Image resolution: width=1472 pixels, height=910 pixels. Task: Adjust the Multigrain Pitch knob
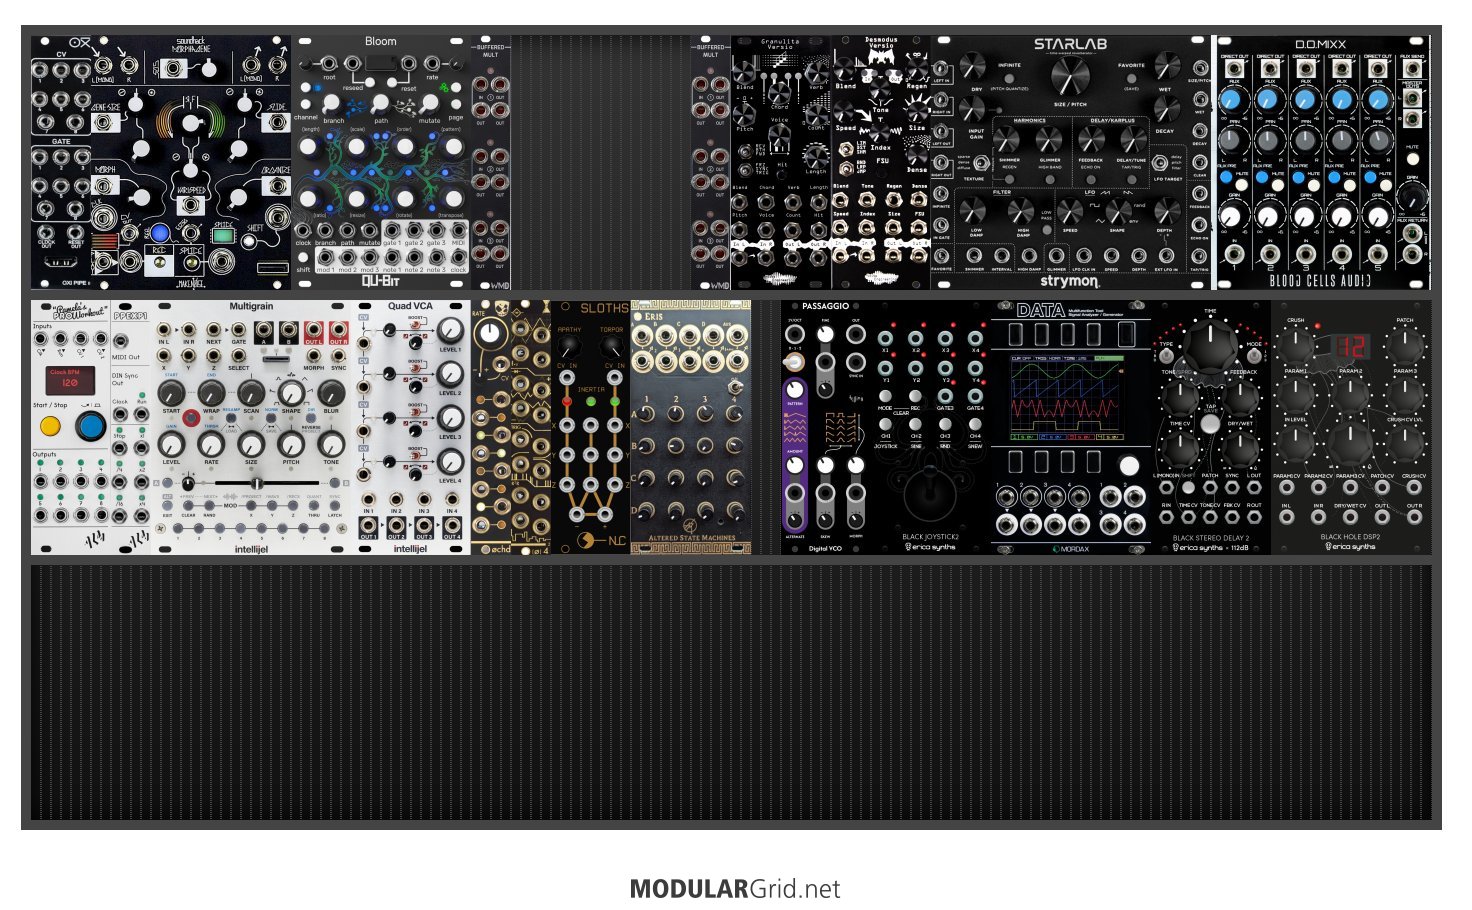pos(291,442)
